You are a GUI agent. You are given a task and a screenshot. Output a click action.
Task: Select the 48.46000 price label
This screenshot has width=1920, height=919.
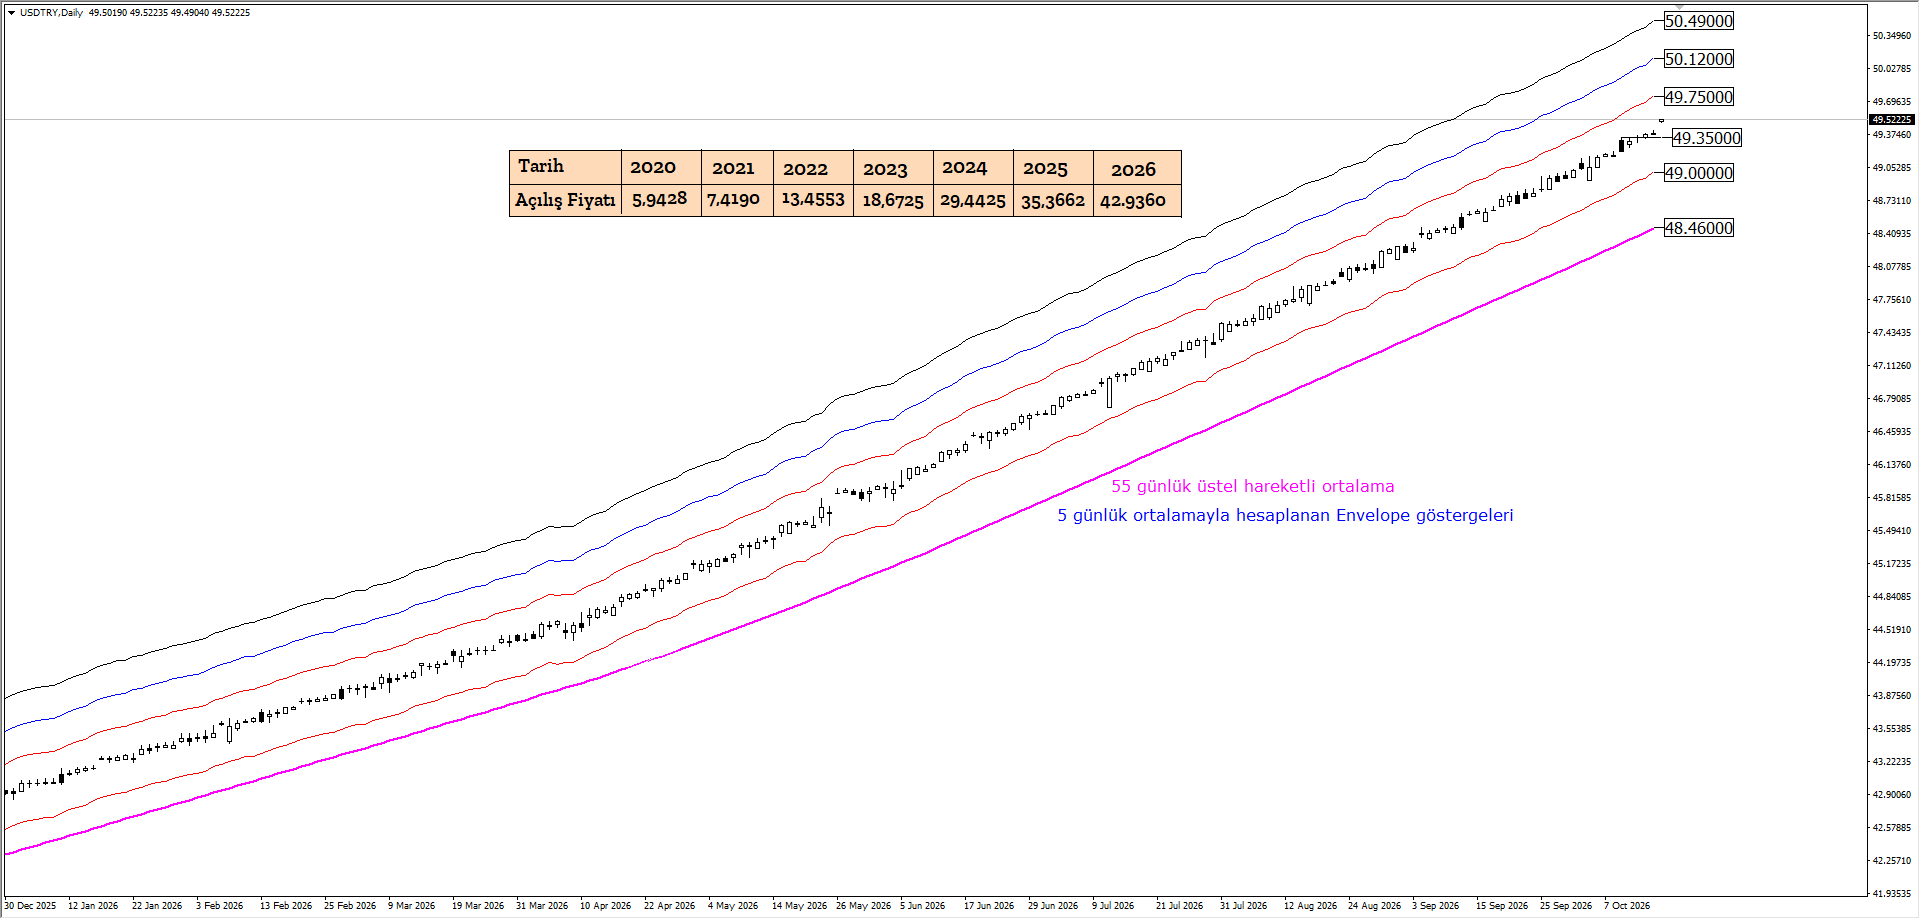pyautogui.click(x=1698, y=228)
